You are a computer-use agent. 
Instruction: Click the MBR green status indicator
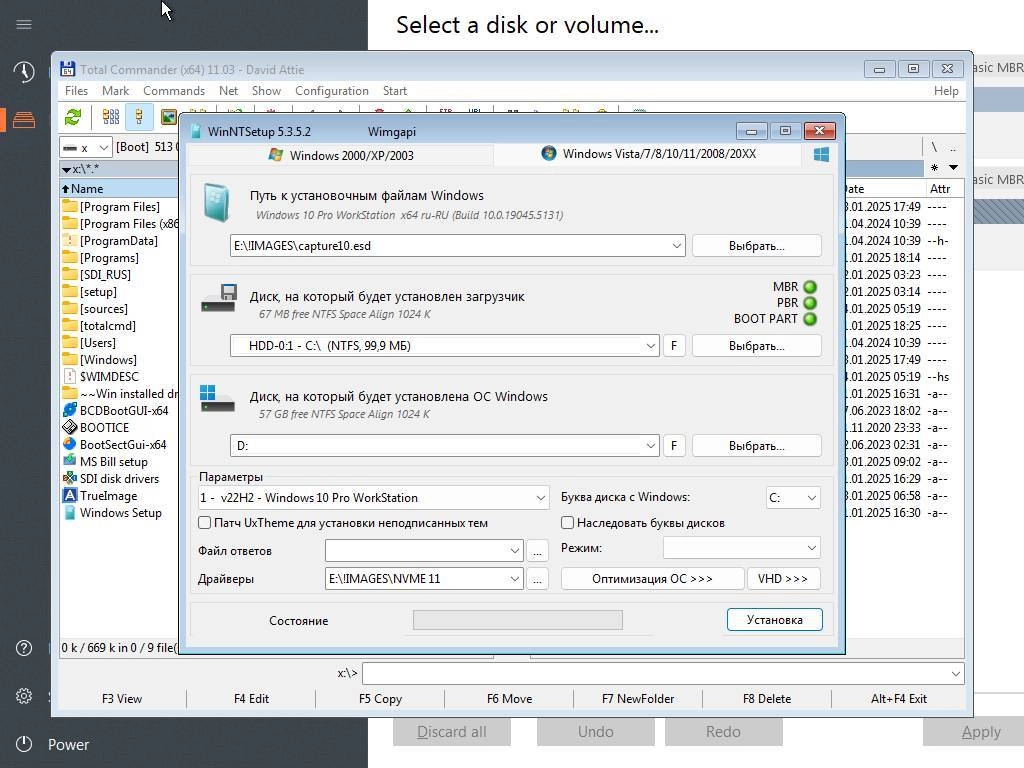coord(810,287)
